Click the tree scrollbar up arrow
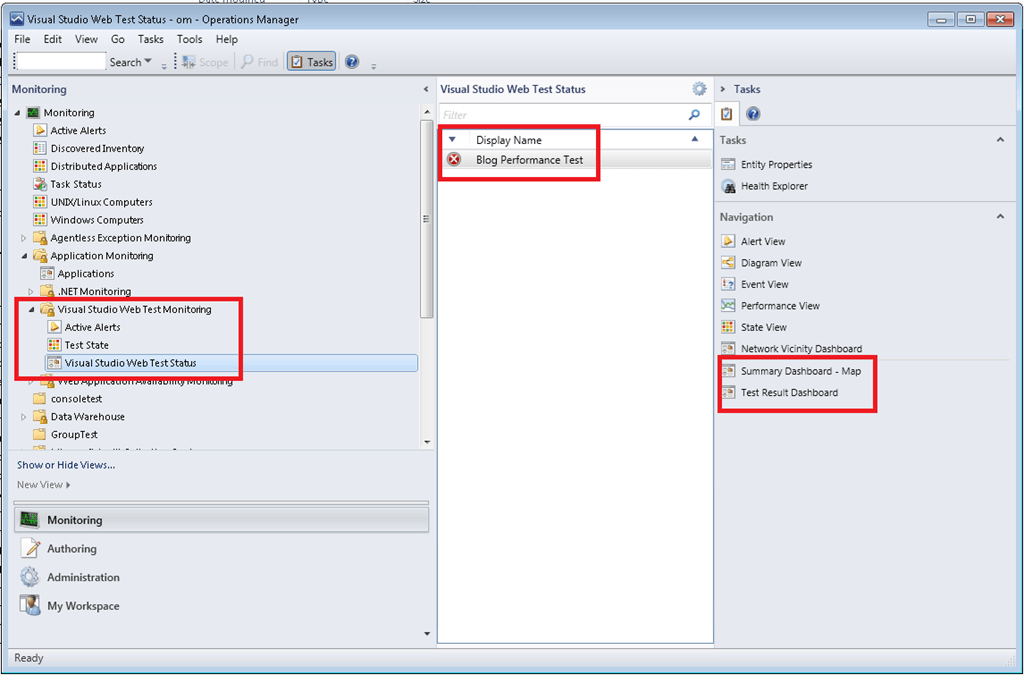The image size is (1024, 675). 427,112
